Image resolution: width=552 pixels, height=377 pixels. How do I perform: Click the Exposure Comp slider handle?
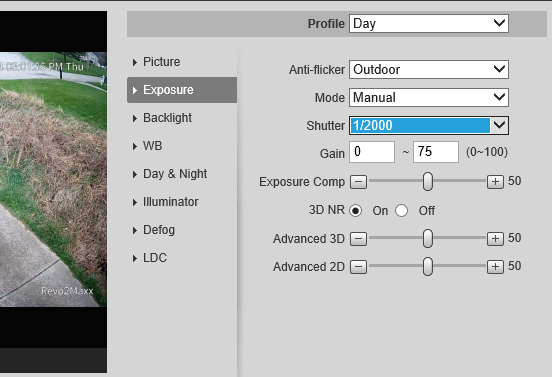428,182
